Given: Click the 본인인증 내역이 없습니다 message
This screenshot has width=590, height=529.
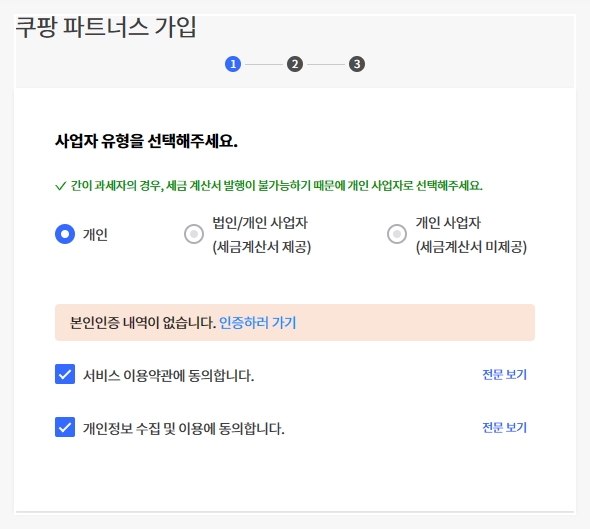Looking at the screenshot, I should tap(143, 323).
